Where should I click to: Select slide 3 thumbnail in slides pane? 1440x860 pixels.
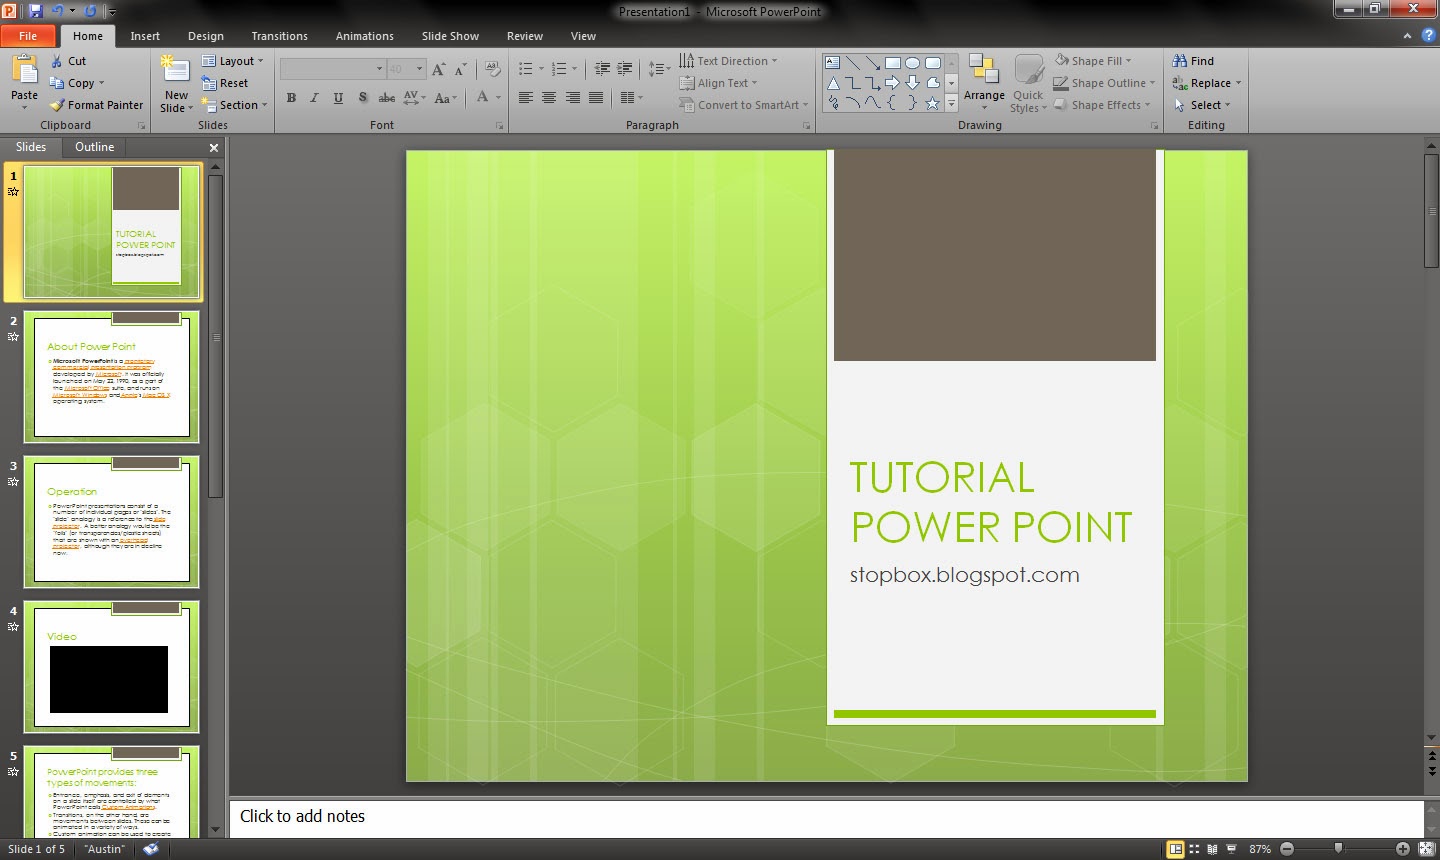(111, 522)
